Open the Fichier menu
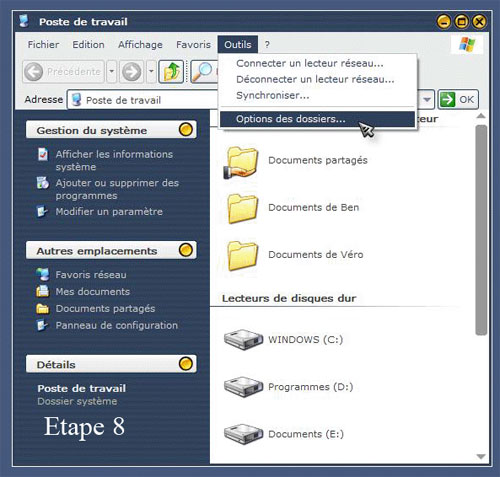Viewport: 500px width, 477px height. (43, 44)
